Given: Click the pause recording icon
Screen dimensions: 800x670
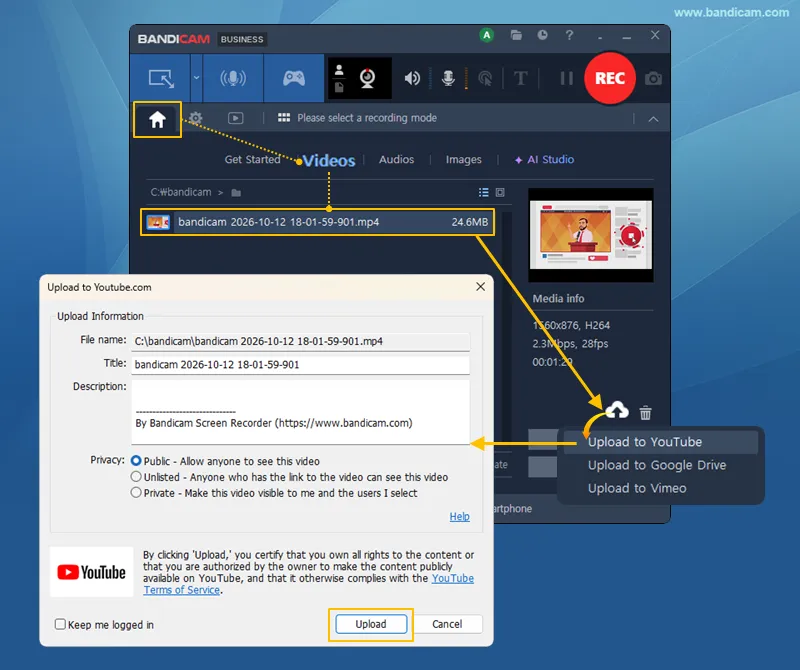Looking at the screenshot, I should pos(566,78).
